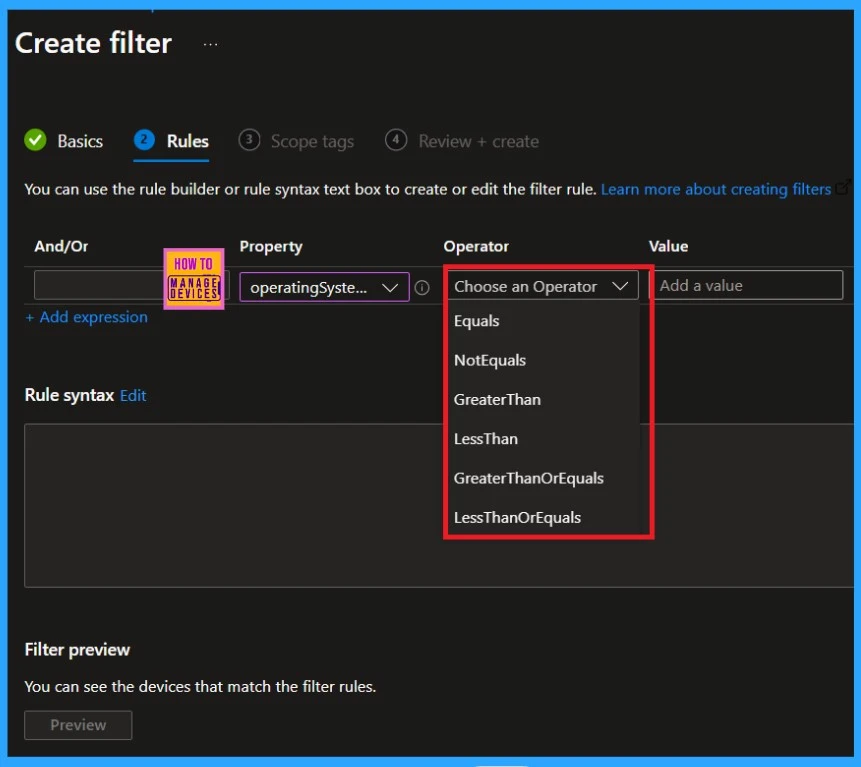Click the step 3 Scope tags circle
Screen dimensions: 861x767
[249, 139]
